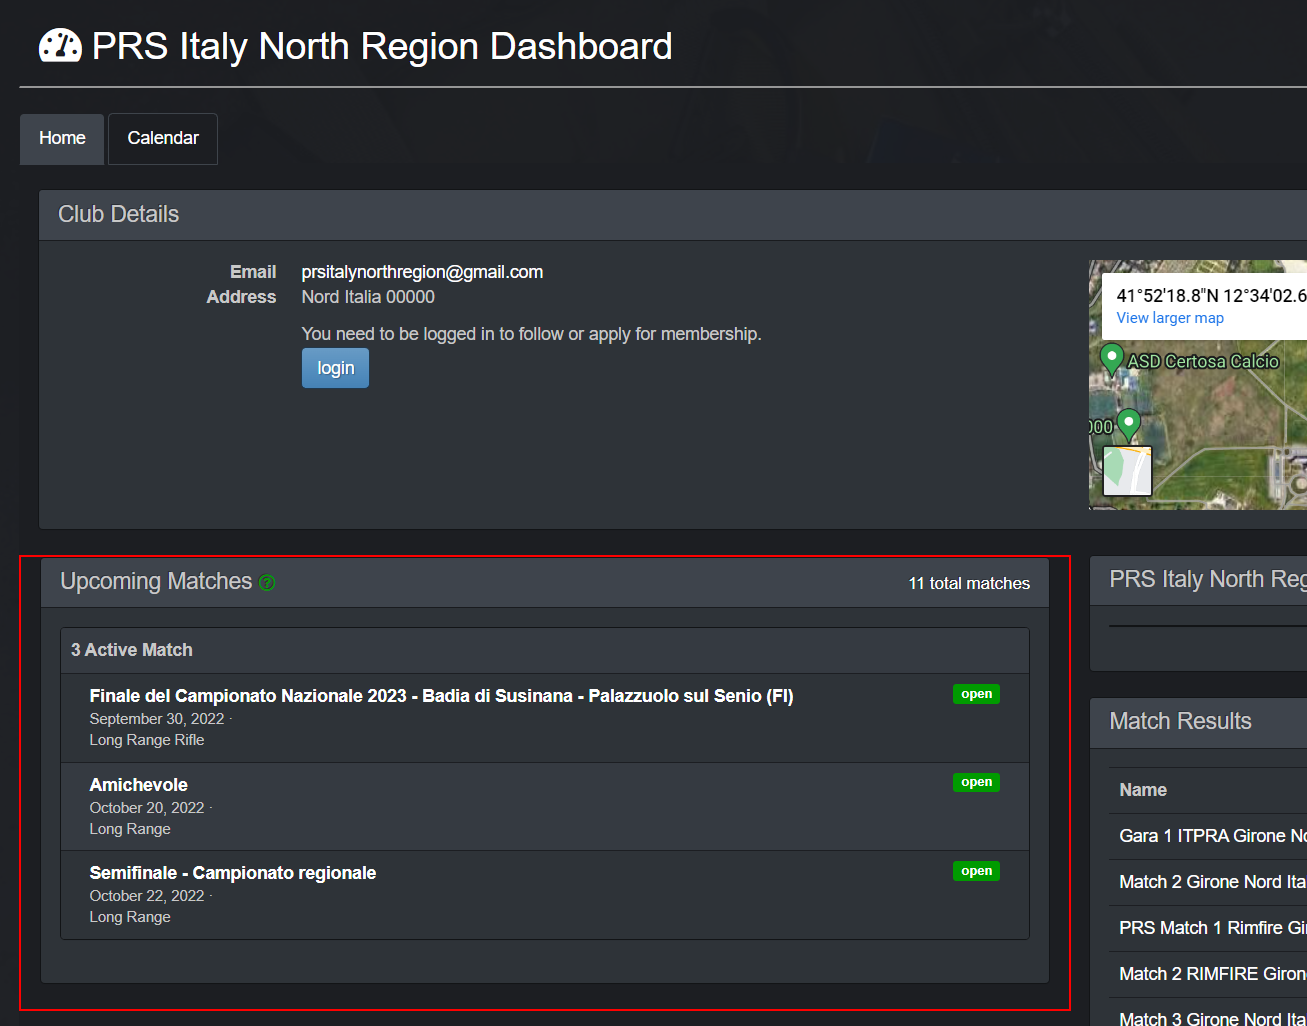
Task: Click the October 22, 2022 date
Action: 147,896
